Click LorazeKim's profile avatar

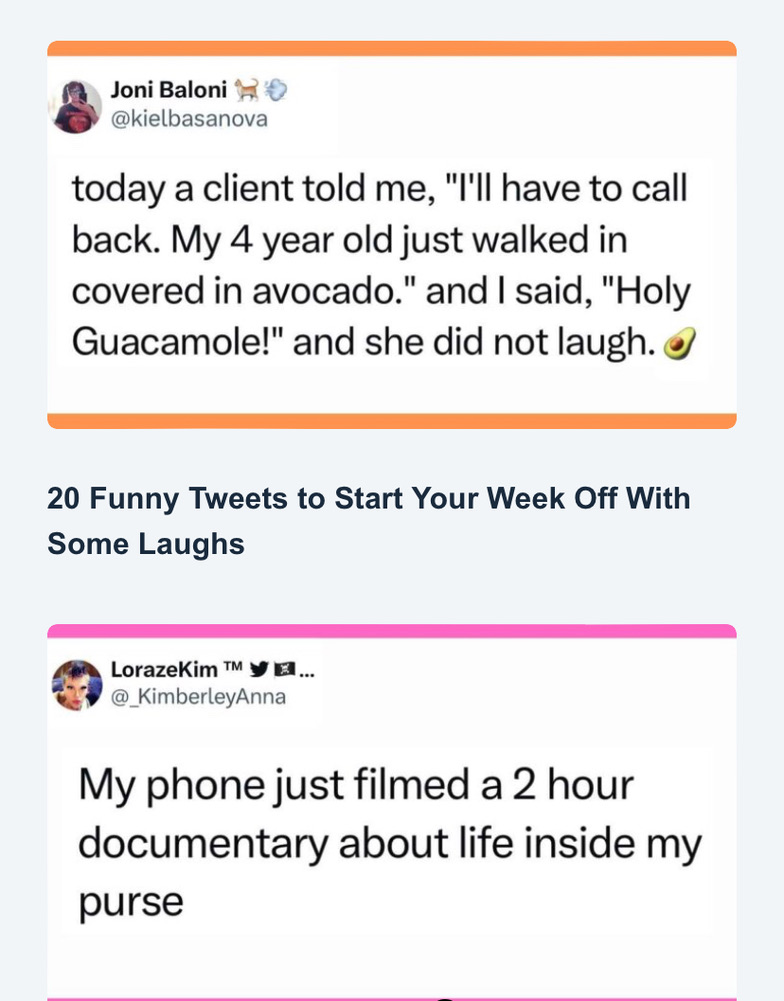coord(77,685)
